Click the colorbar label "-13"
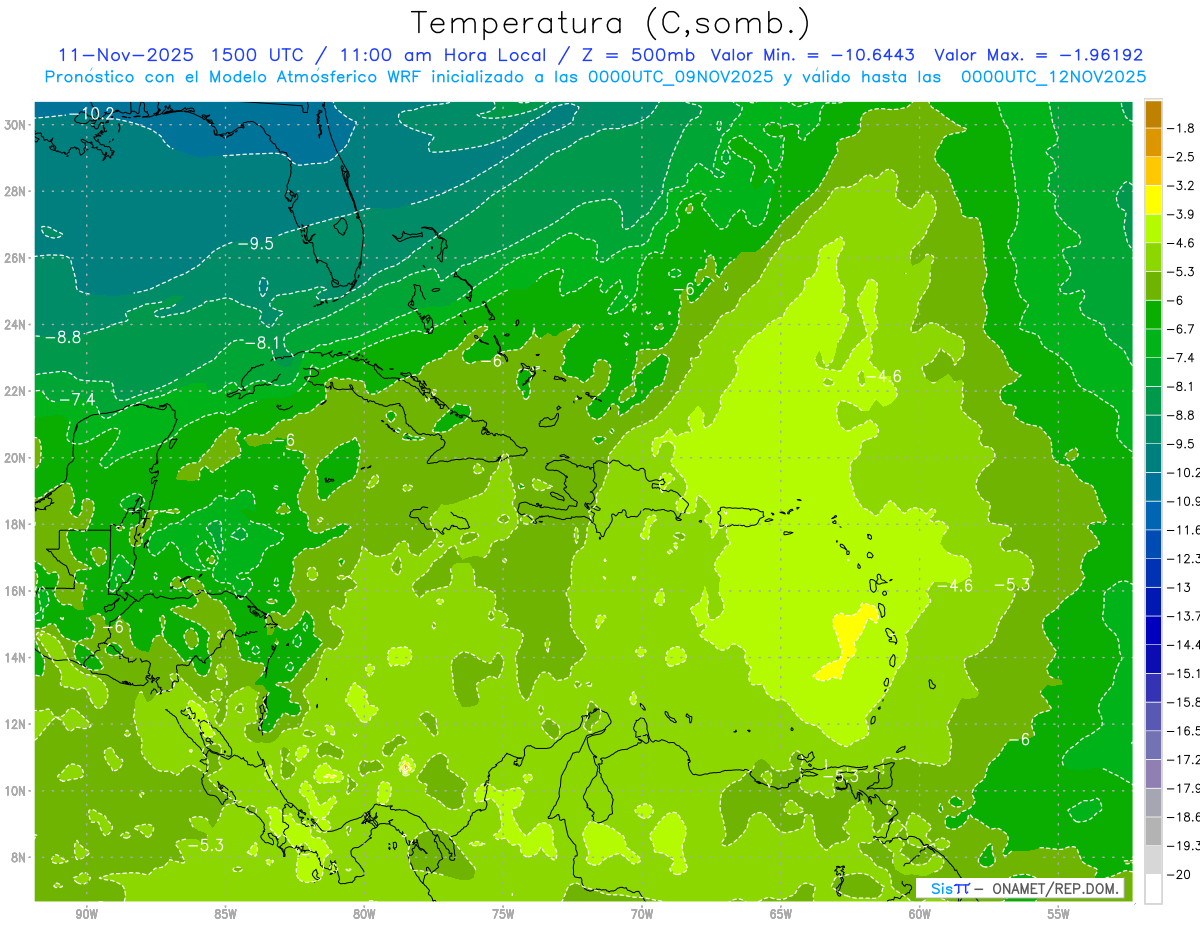 (1181, 587)
